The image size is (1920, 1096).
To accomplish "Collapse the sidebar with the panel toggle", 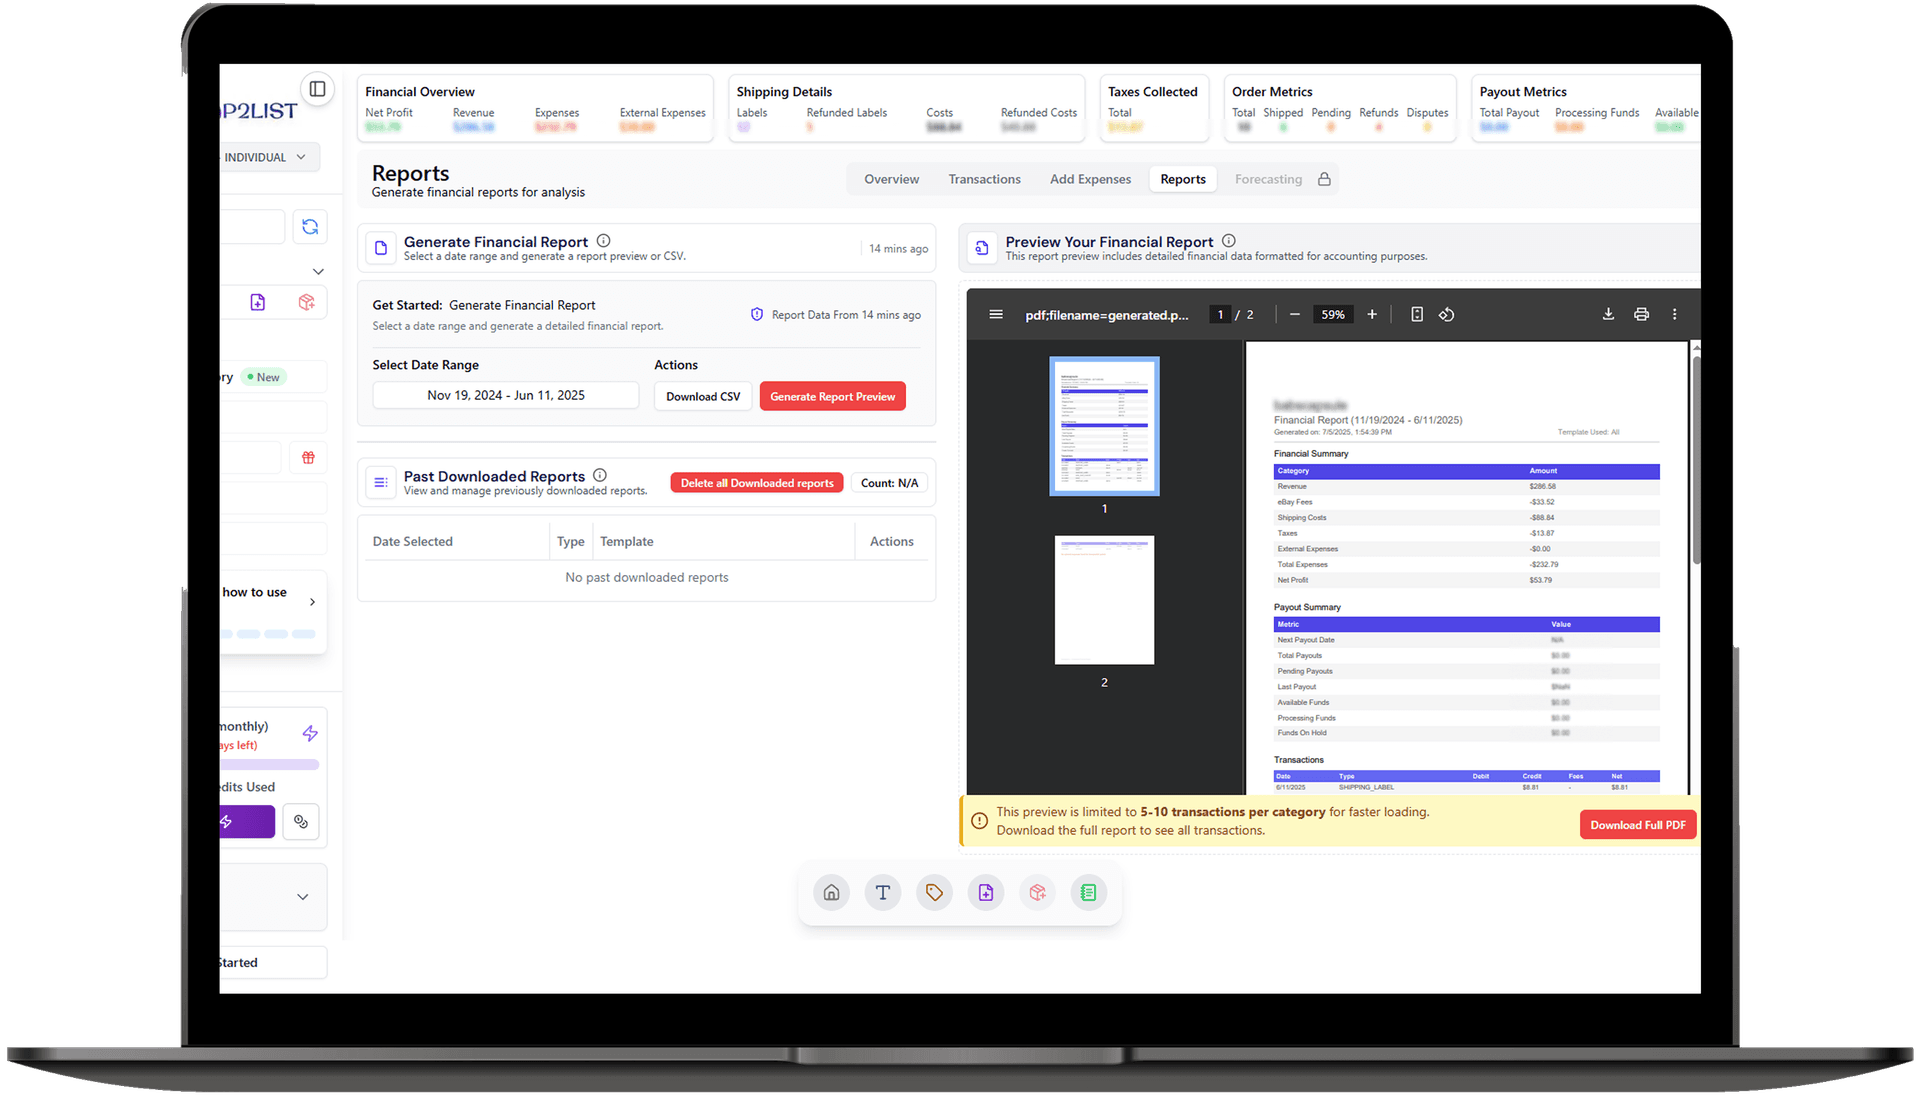I will 317,88.
